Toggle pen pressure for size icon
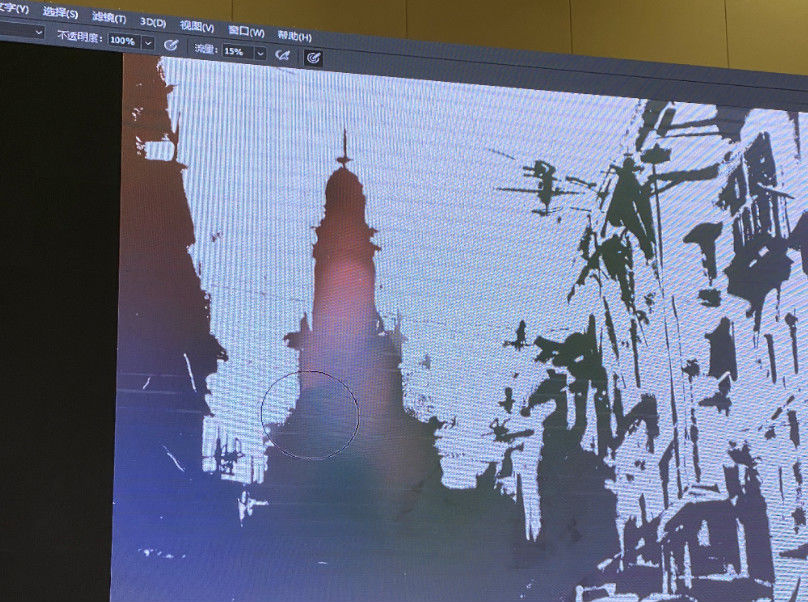Image resolution: width=808 pixels, height=602 pixels. point(313,58)
